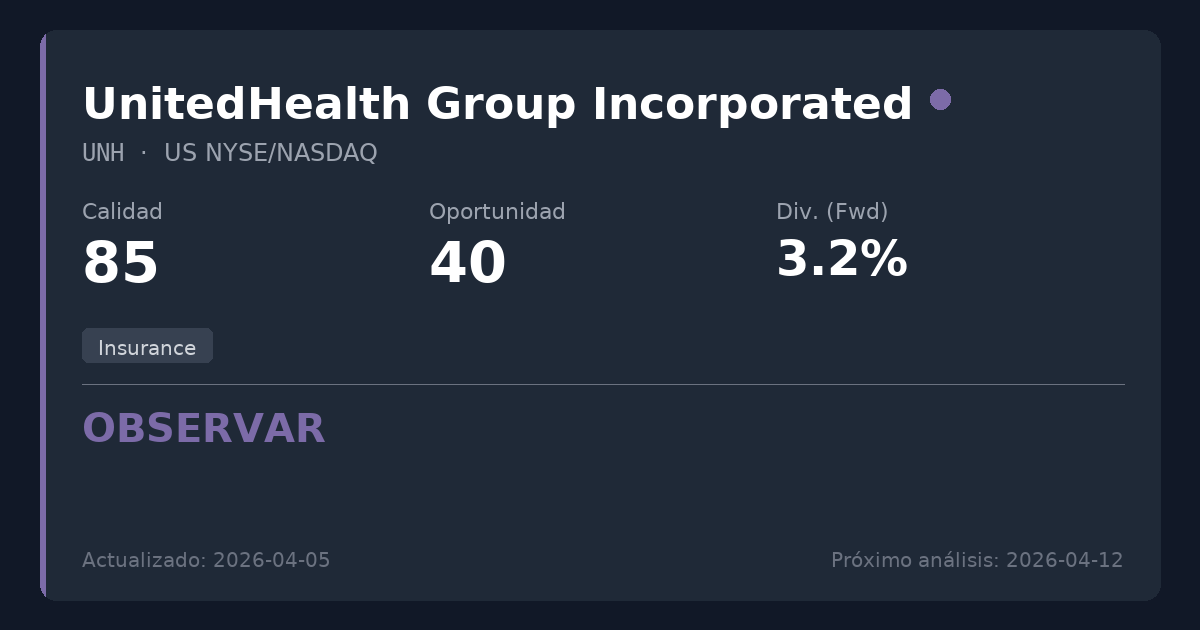Click the Oportunidad label
Screen dimensions: 1200x630
pos(497,212)
